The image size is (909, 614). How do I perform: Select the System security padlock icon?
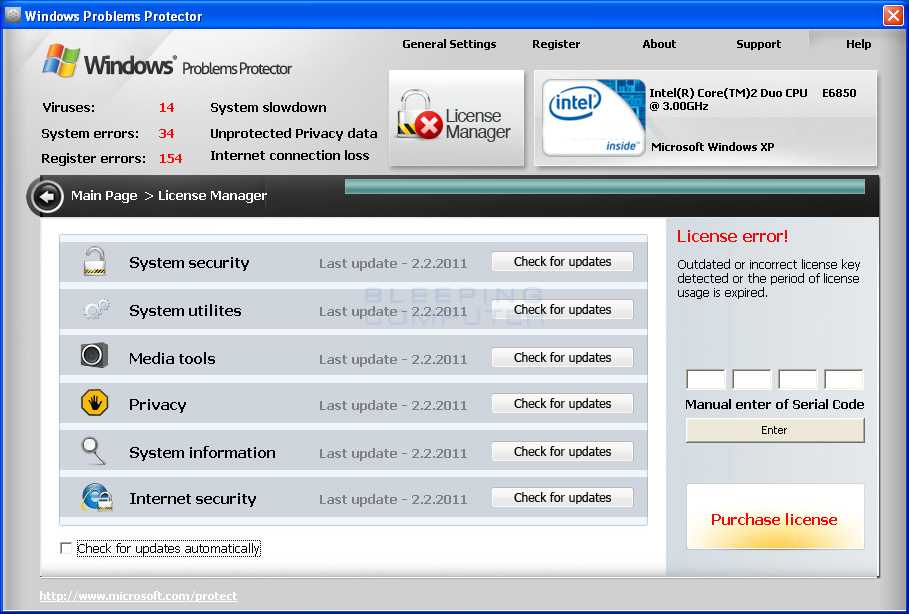[x=93, y=262]
